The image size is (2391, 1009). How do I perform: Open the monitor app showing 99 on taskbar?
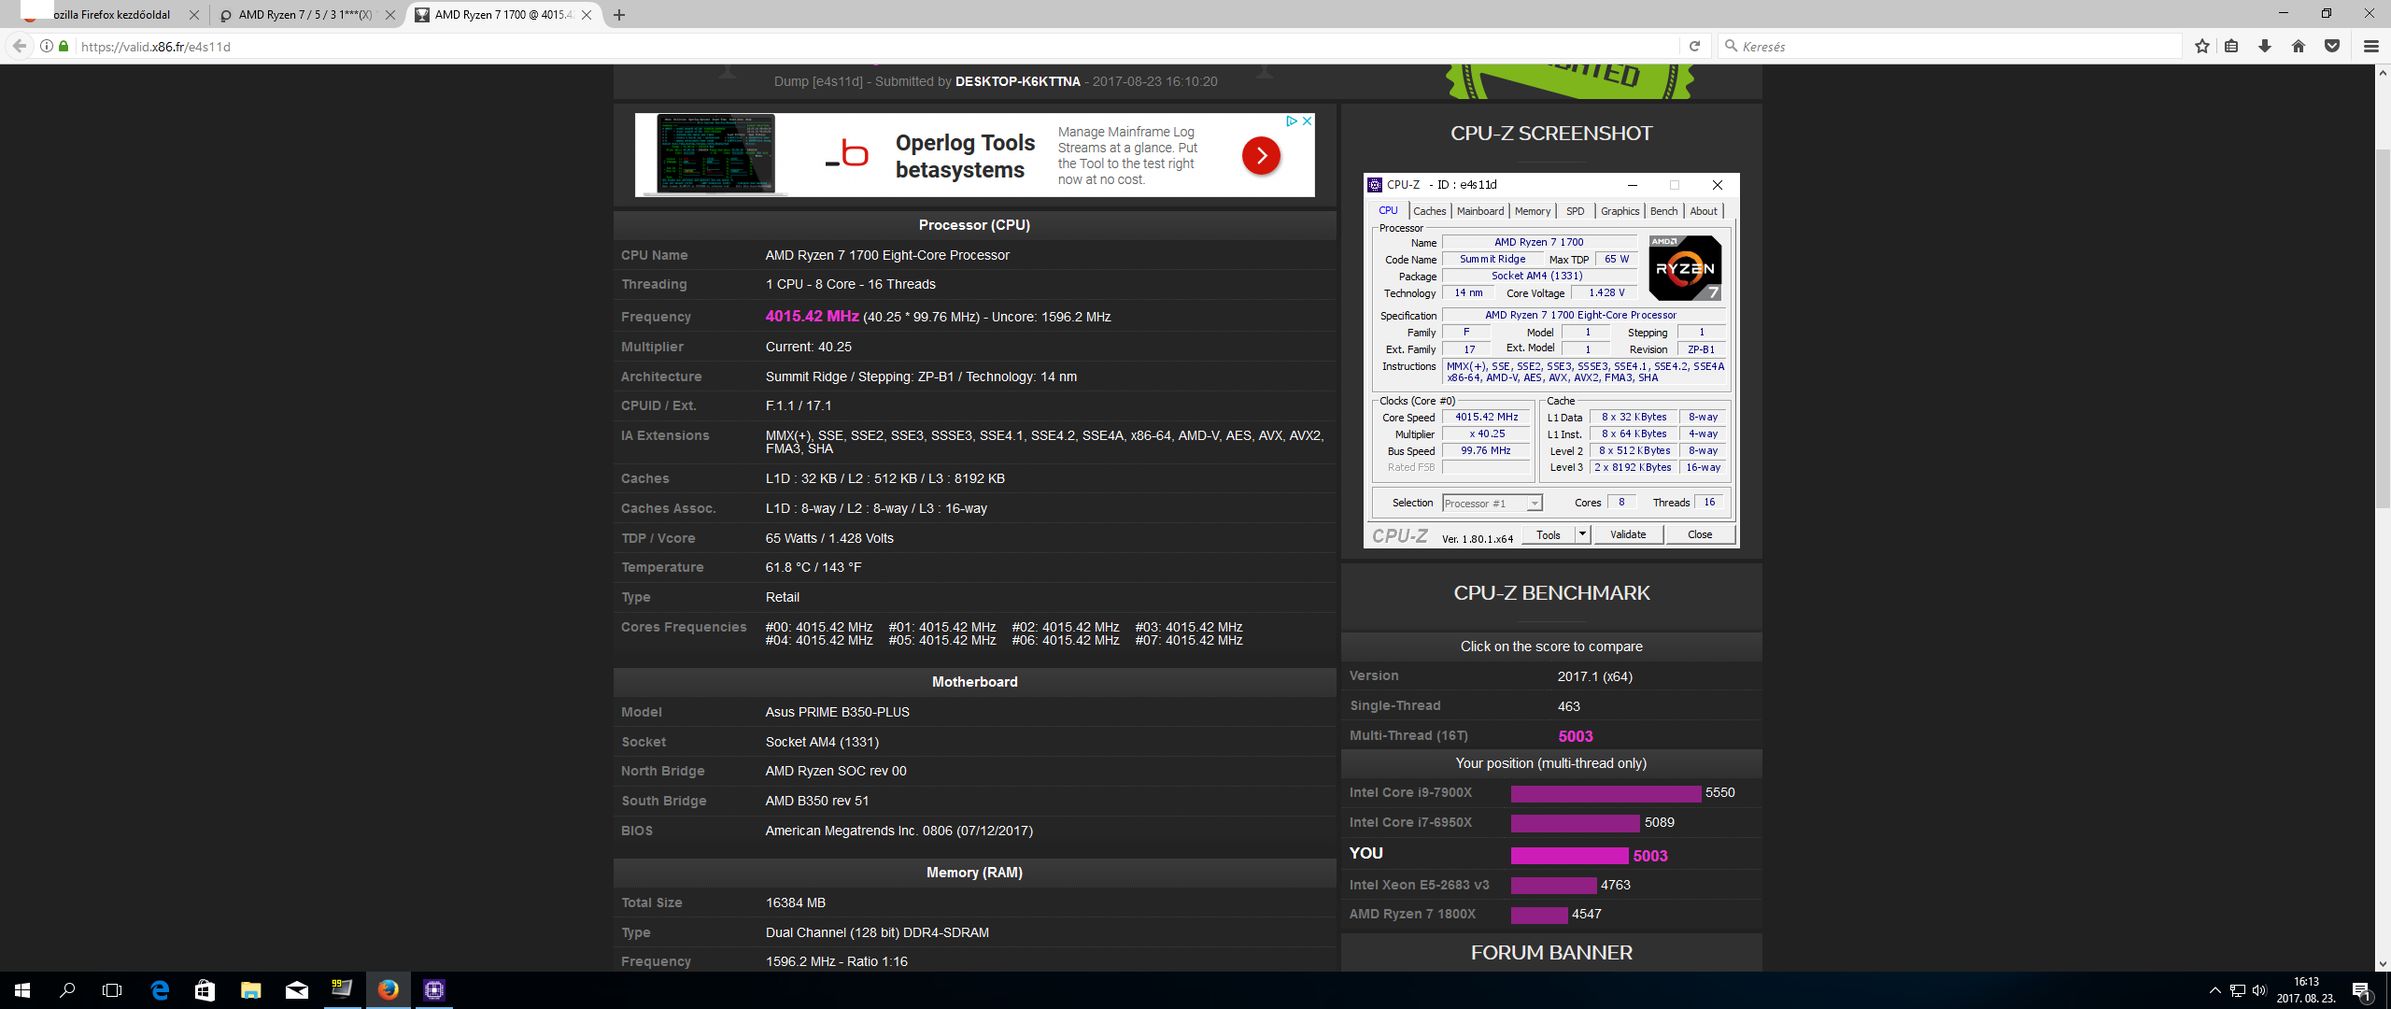point(342,990)
